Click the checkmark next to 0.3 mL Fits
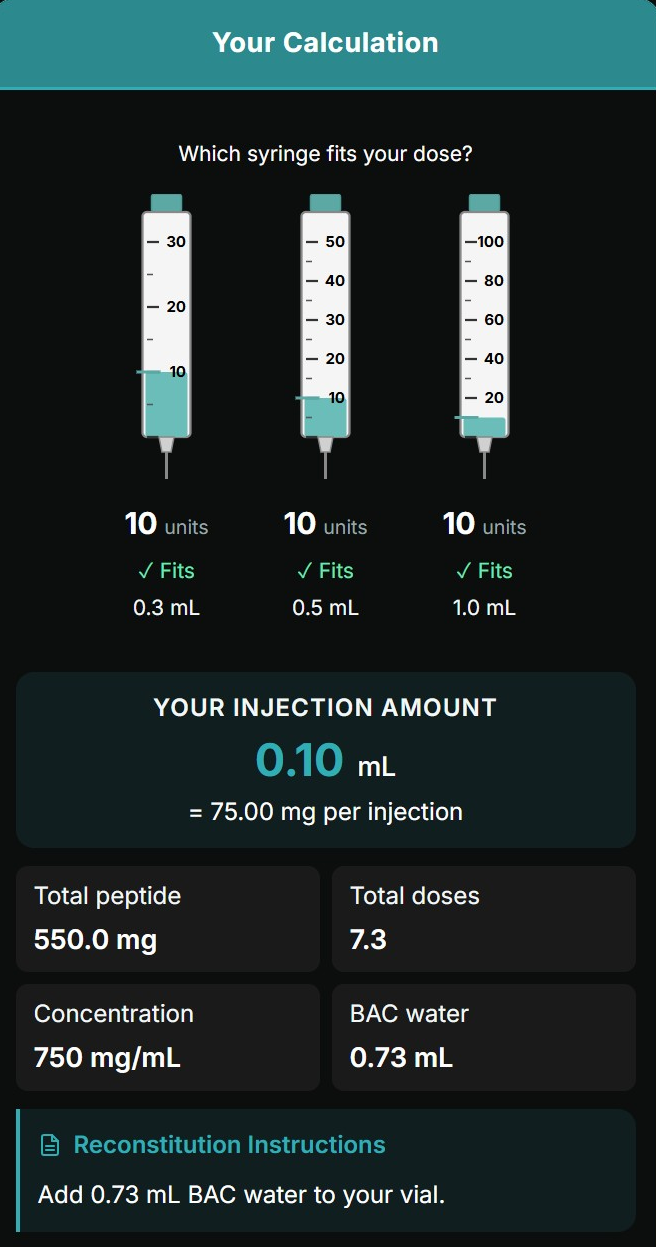Image resolution: width=656 pixels, height=1247 pixels. pyautogui.click(x=149, y=570)
